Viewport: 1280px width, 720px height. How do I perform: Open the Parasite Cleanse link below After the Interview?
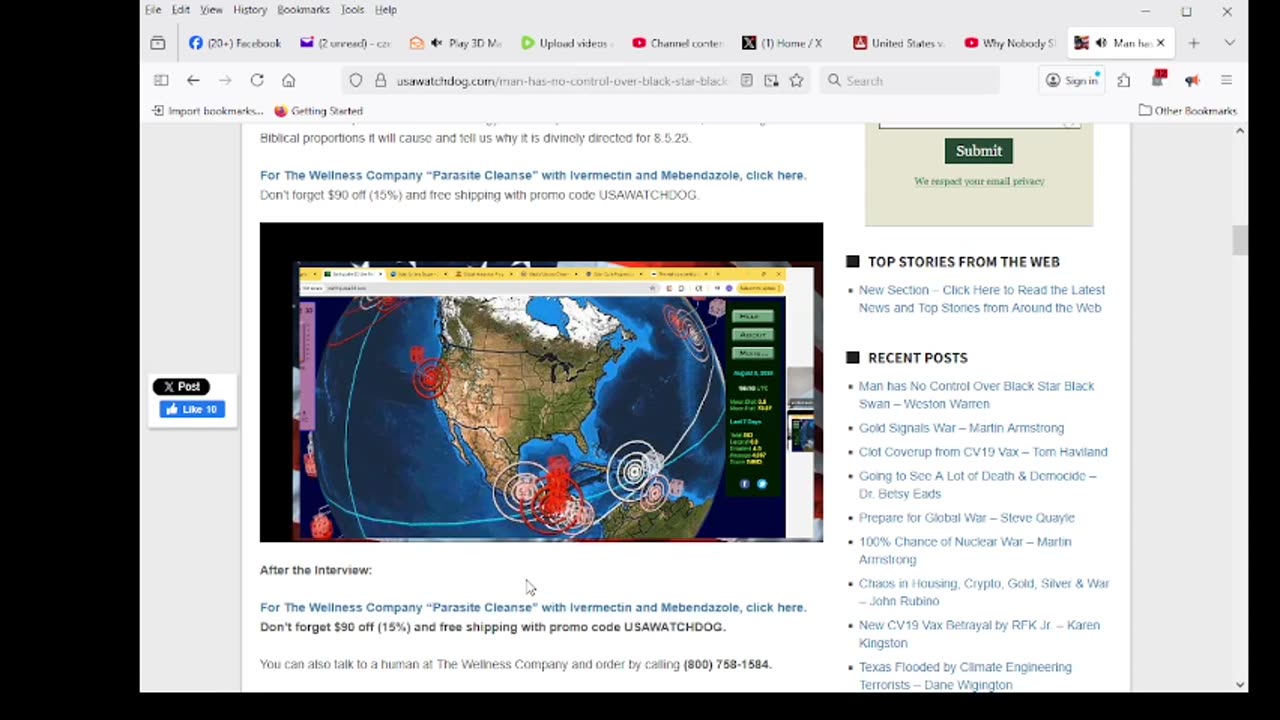point(533,607)
